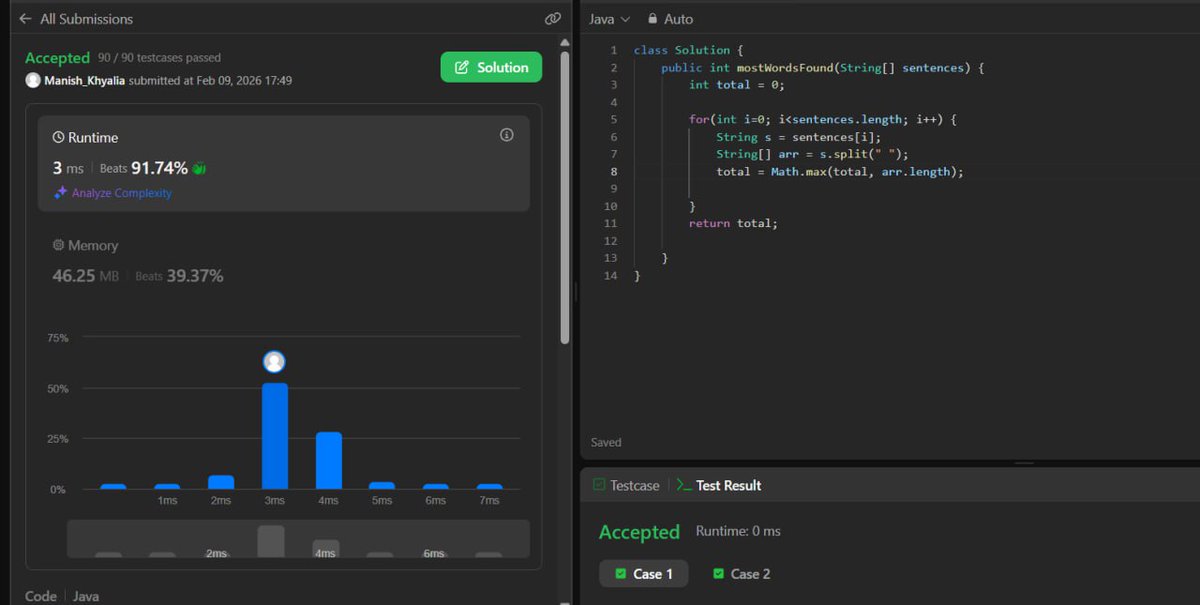1200x605 pixels.
Task: Click the Memory chip icon
Action: point(58,245)
